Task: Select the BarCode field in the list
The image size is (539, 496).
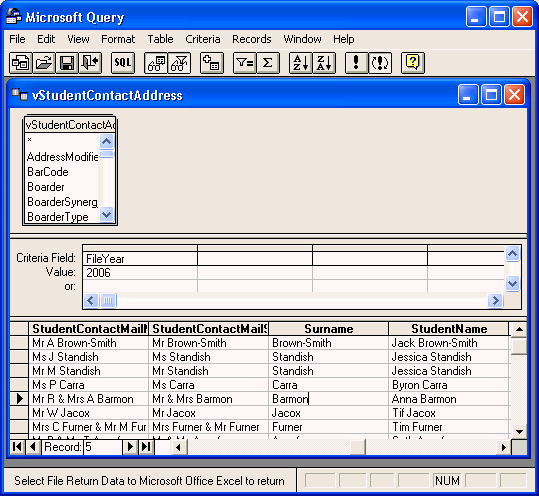Action: [x=62, y=172]
